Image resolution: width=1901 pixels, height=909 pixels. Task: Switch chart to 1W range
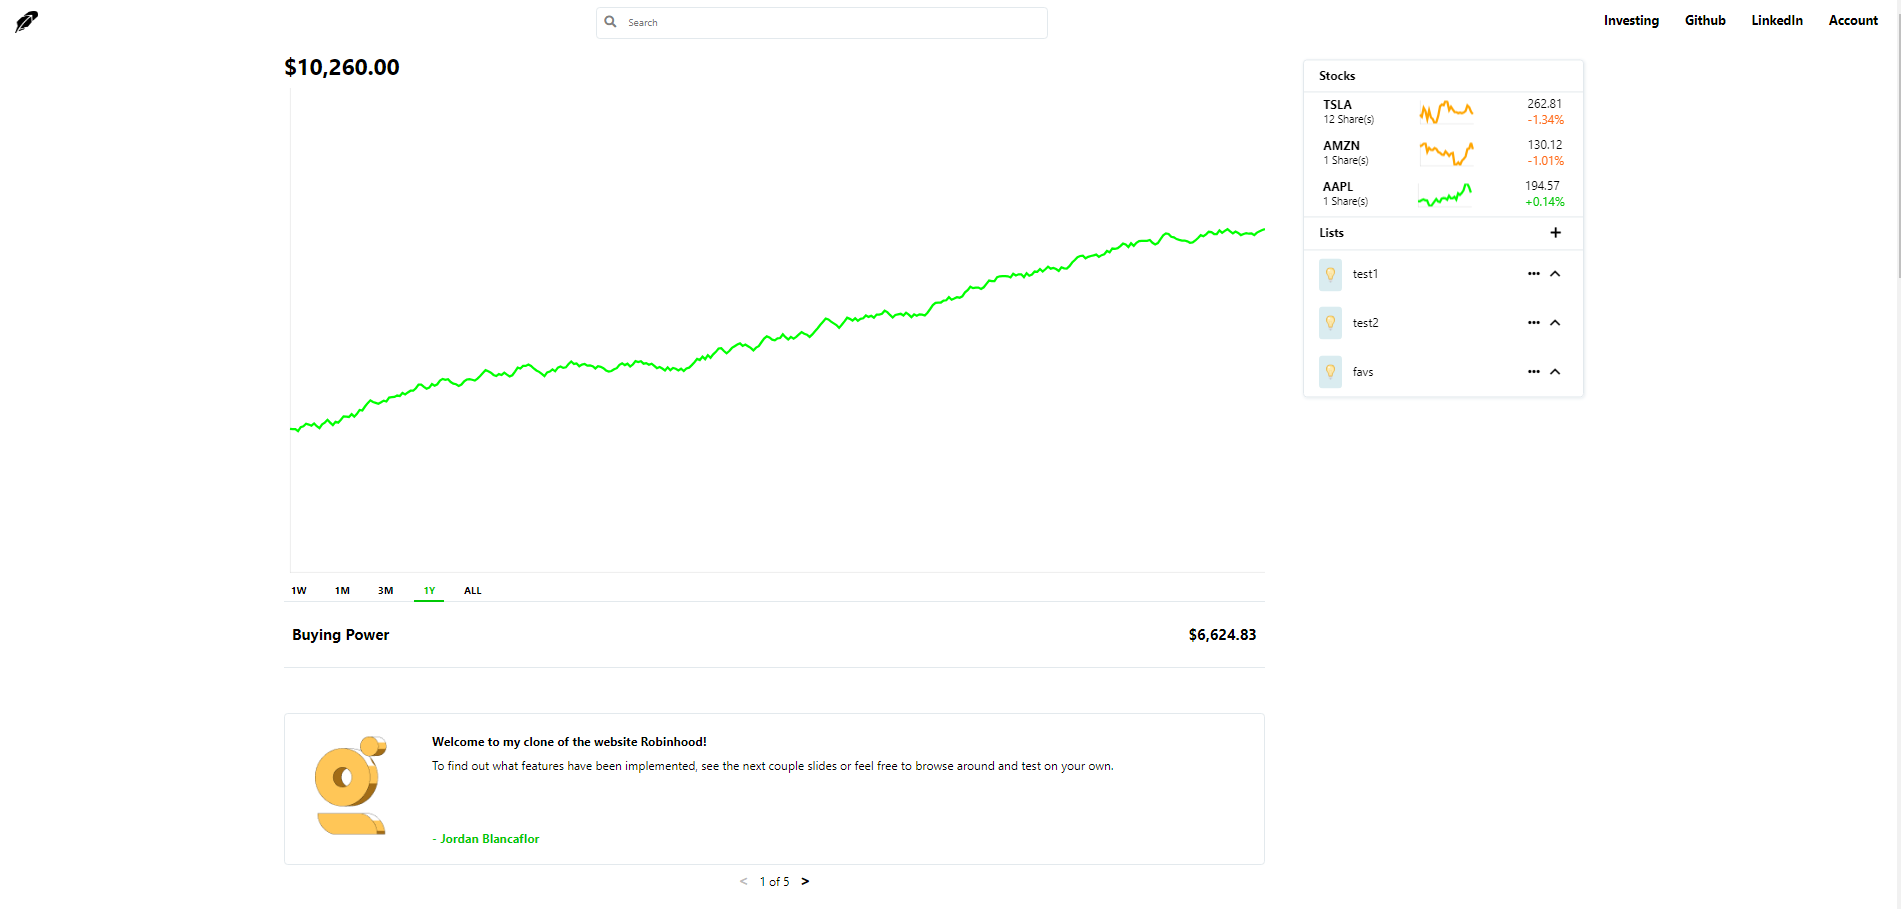(299, 591)
